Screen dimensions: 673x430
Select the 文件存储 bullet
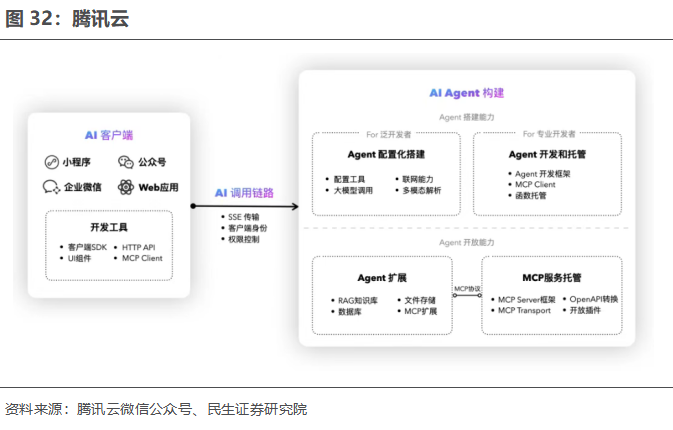click(x=420, y=300)
